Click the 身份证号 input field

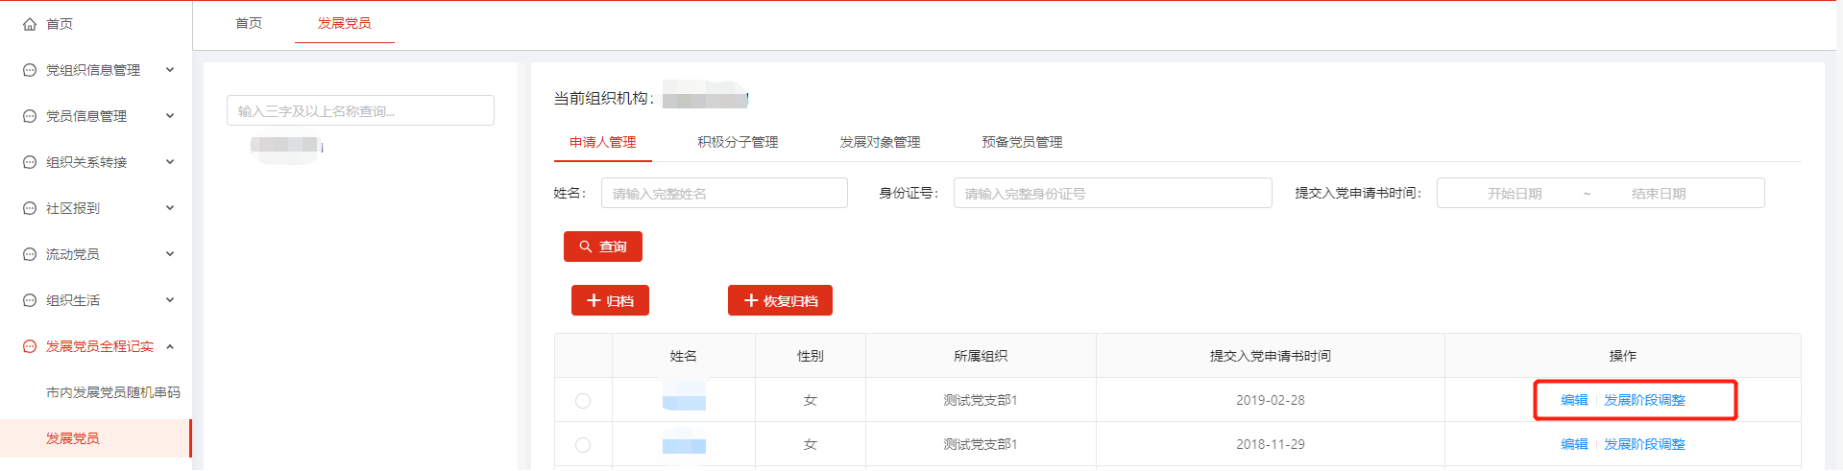(1112, 193)
